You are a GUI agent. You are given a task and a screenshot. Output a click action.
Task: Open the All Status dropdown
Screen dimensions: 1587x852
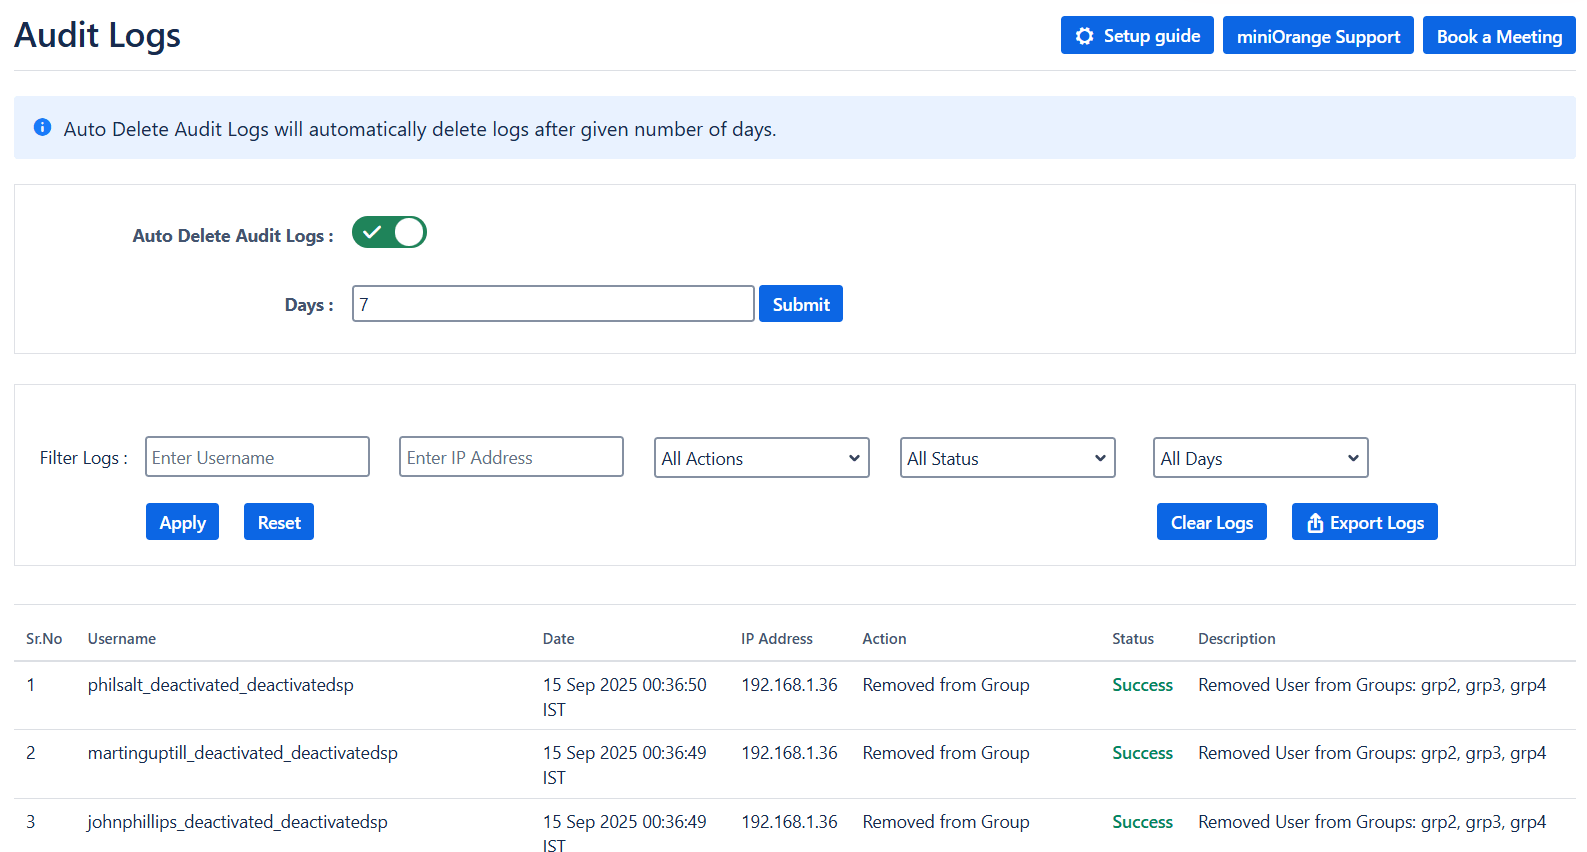click(x=1007, y=458)
